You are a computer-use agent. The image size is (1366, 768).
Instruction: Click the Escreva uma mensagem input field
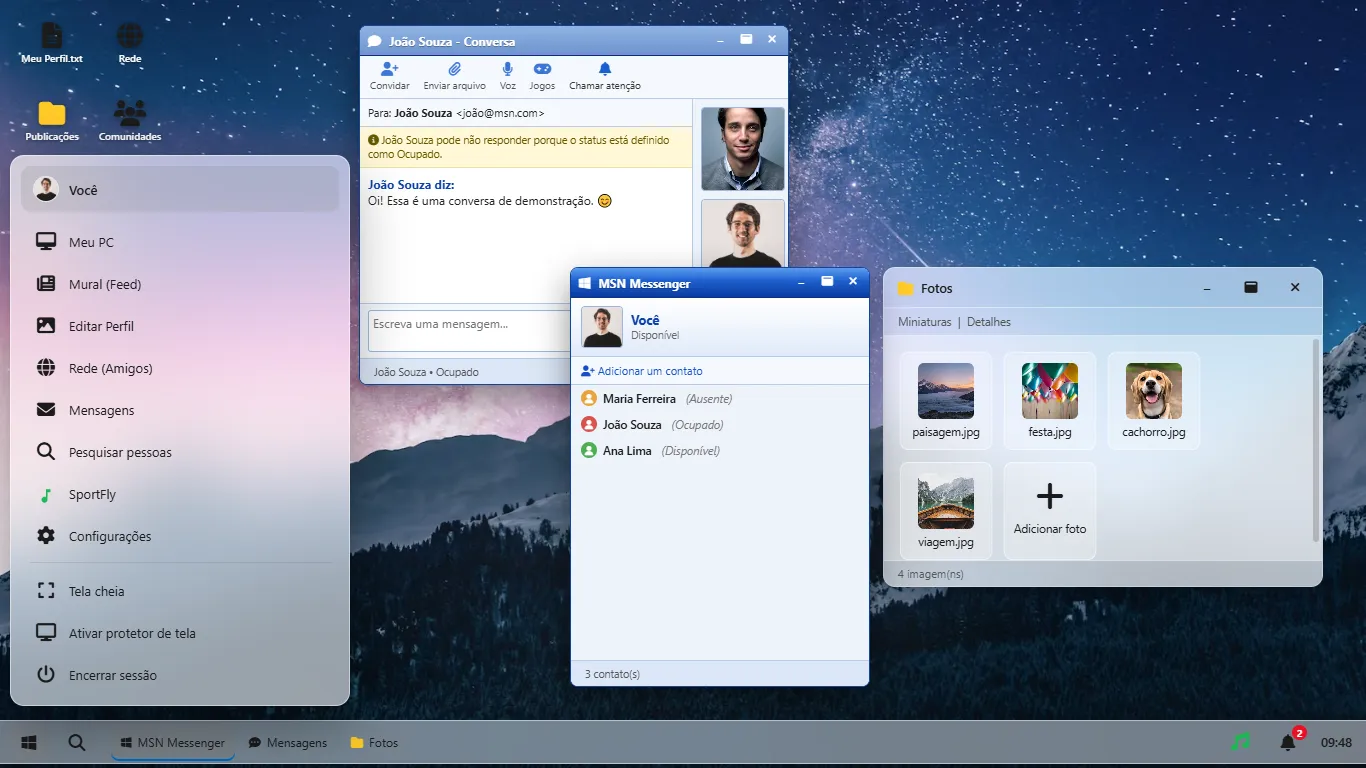(x=469, y=331)
